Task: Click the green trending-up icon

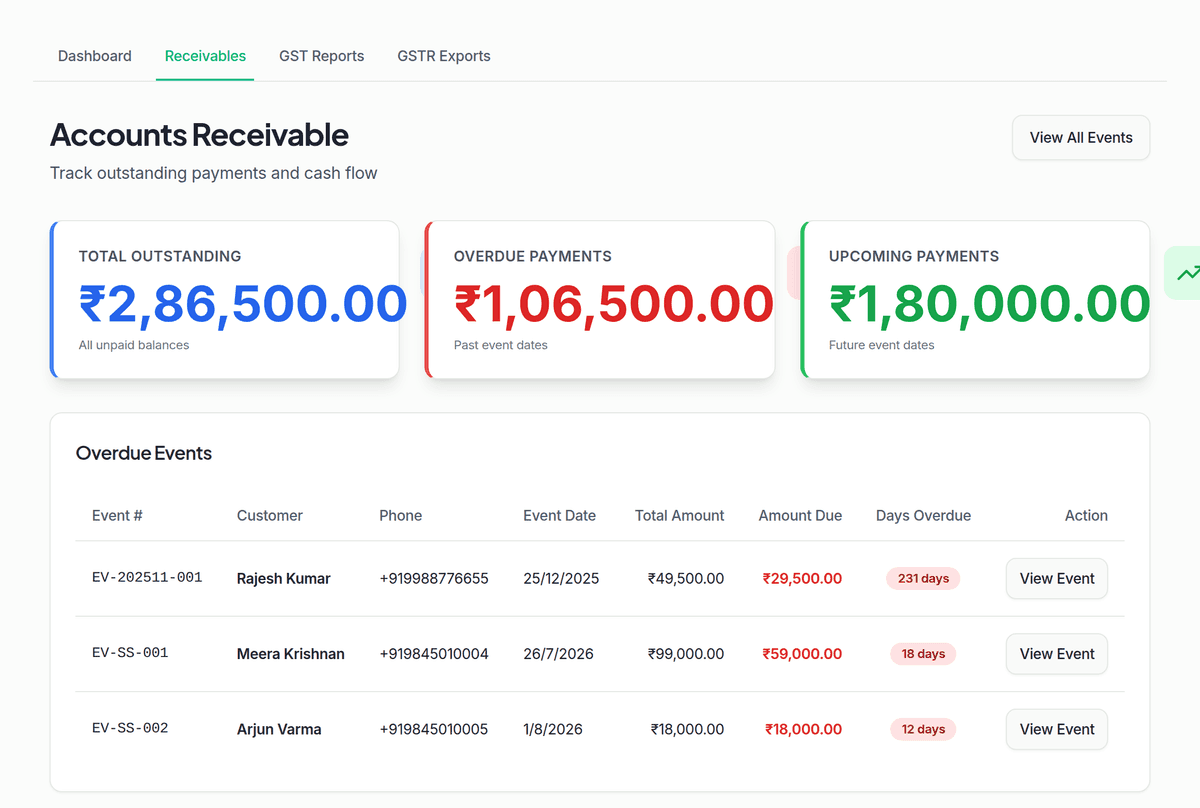Action: 1188,272
